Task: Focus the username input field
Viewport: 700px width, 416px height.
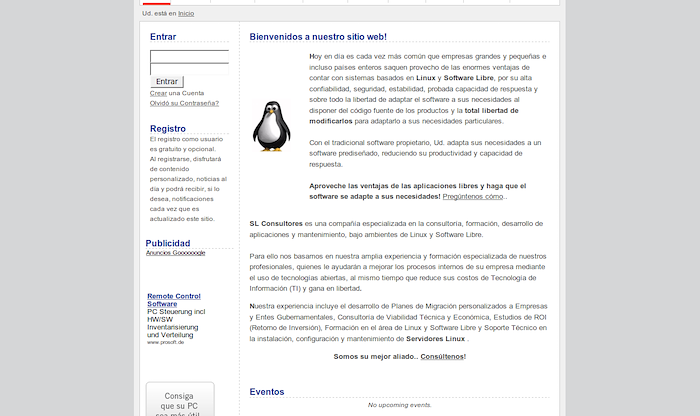Action: coord(189,56)
